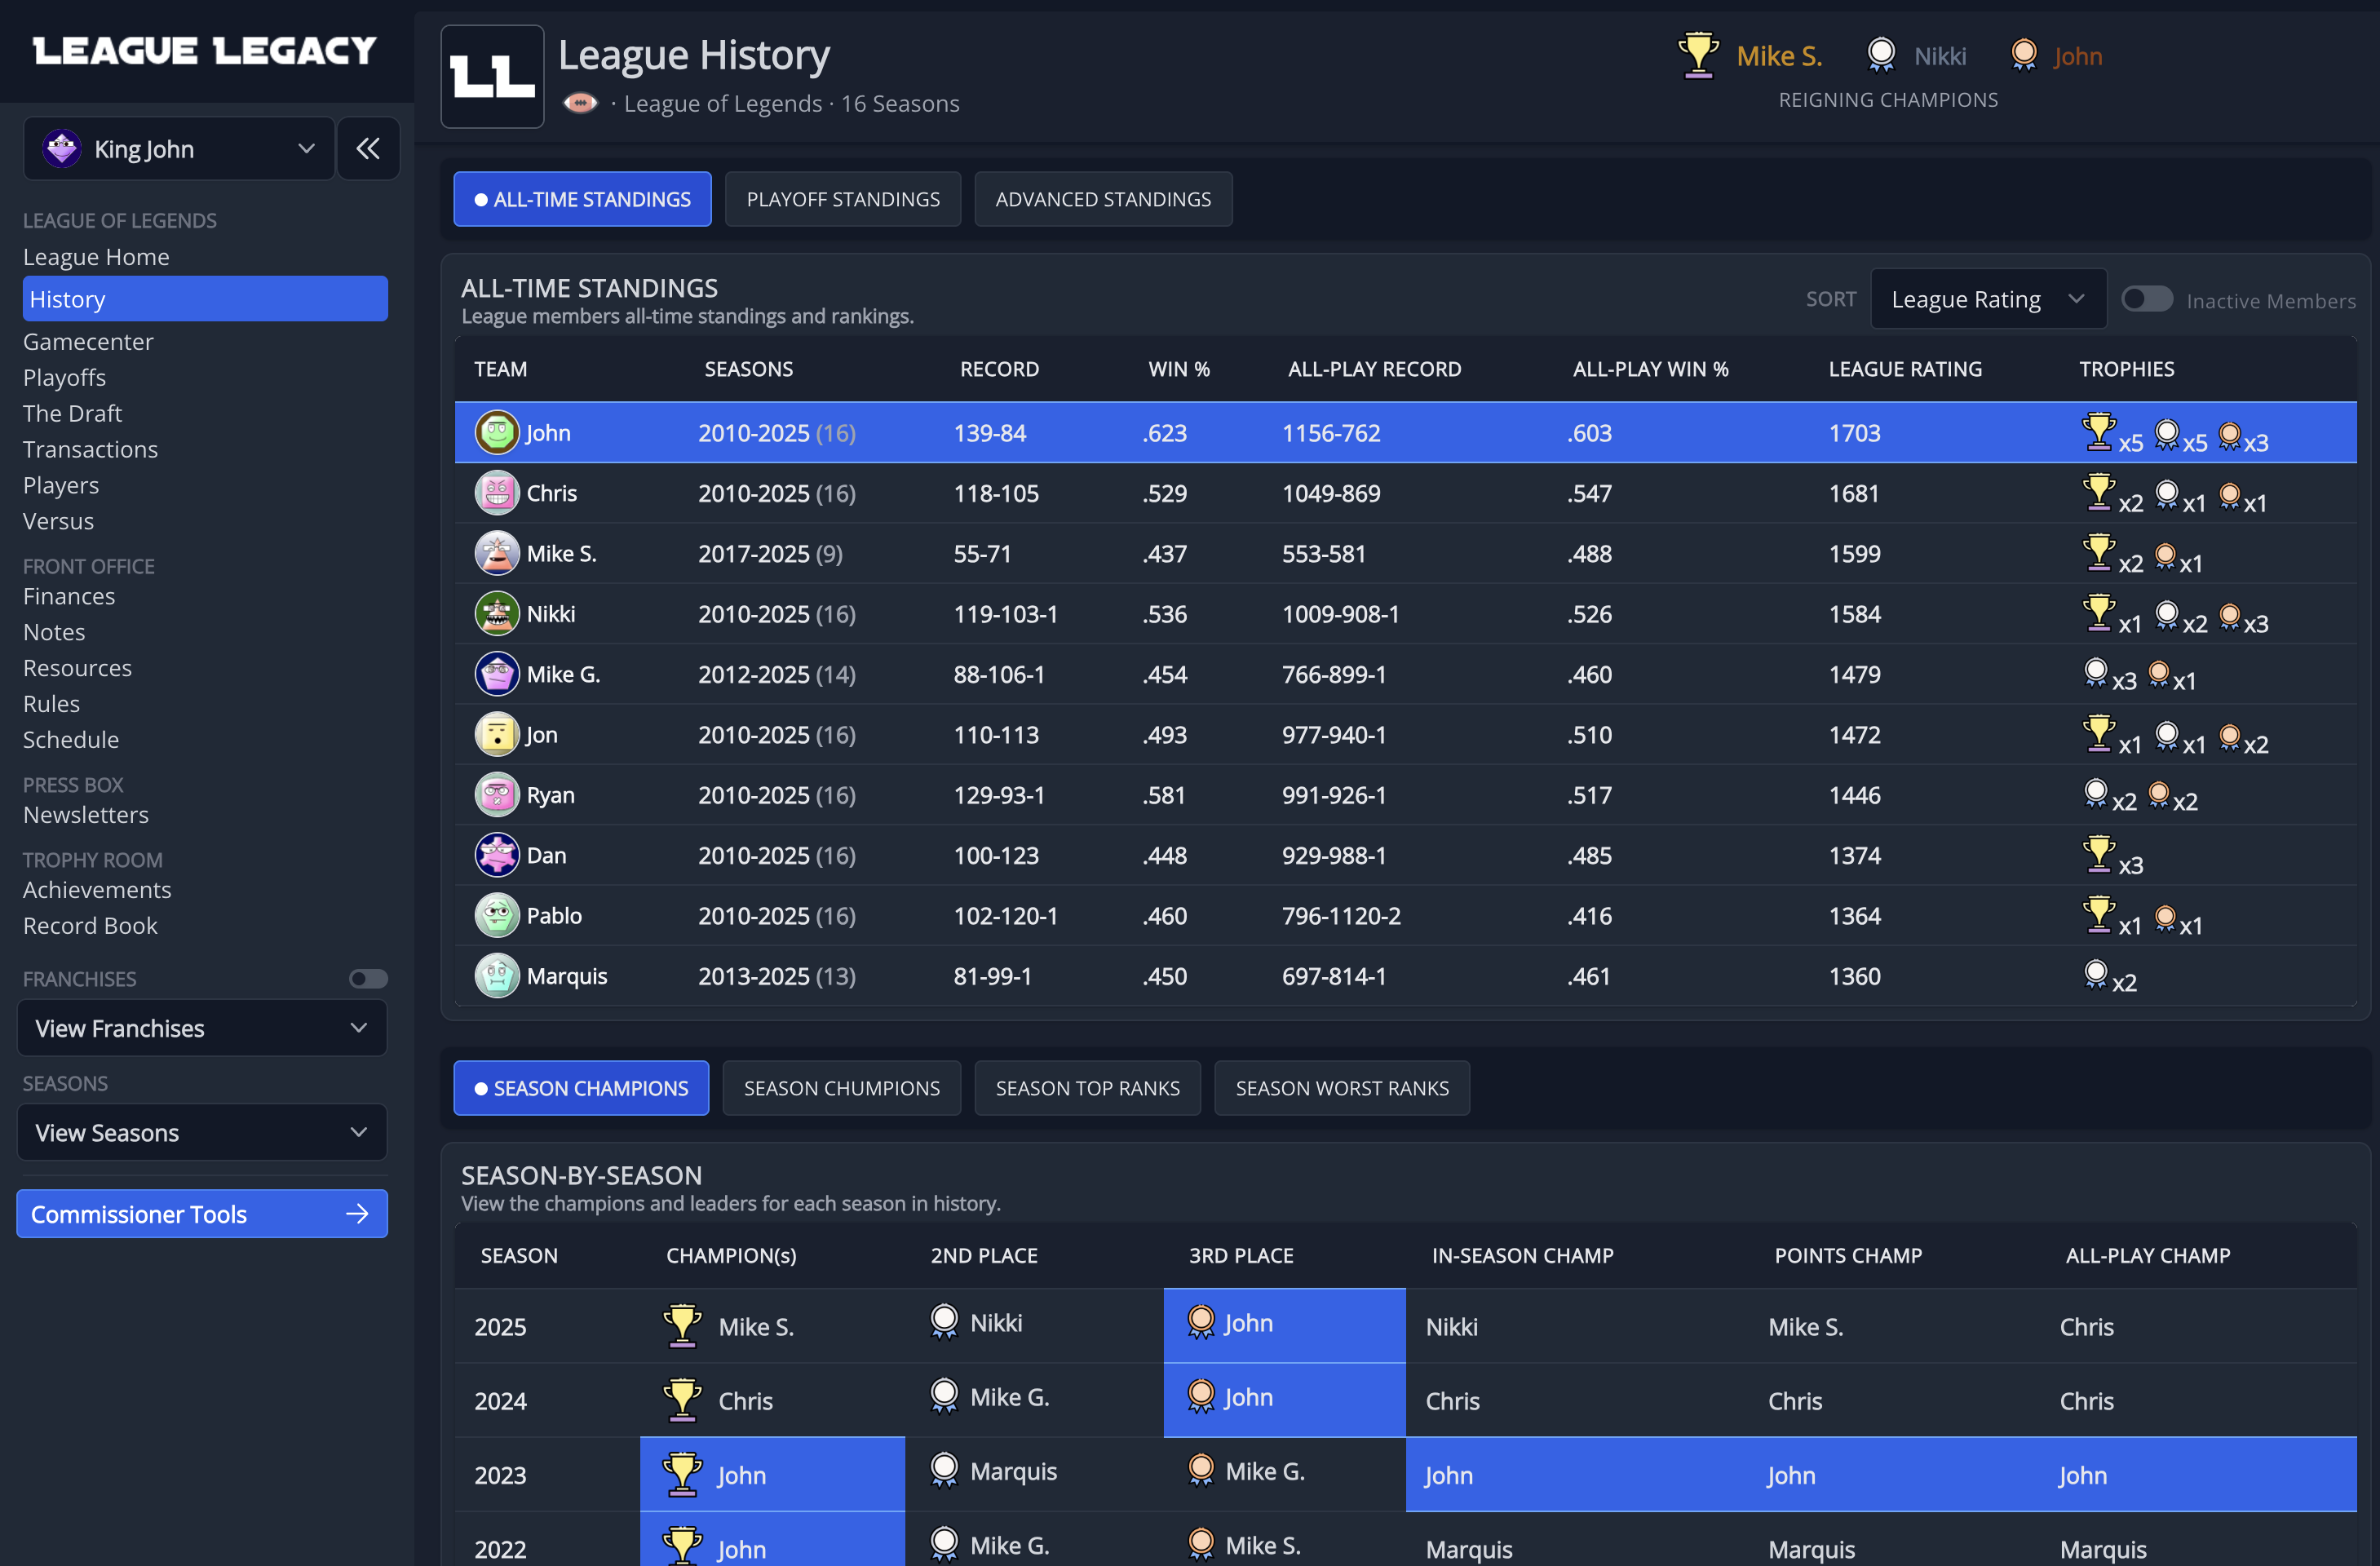
Task: Toggle the Franchises switch in sidebar
Action: pyautogui.click(x=368, y=978)
